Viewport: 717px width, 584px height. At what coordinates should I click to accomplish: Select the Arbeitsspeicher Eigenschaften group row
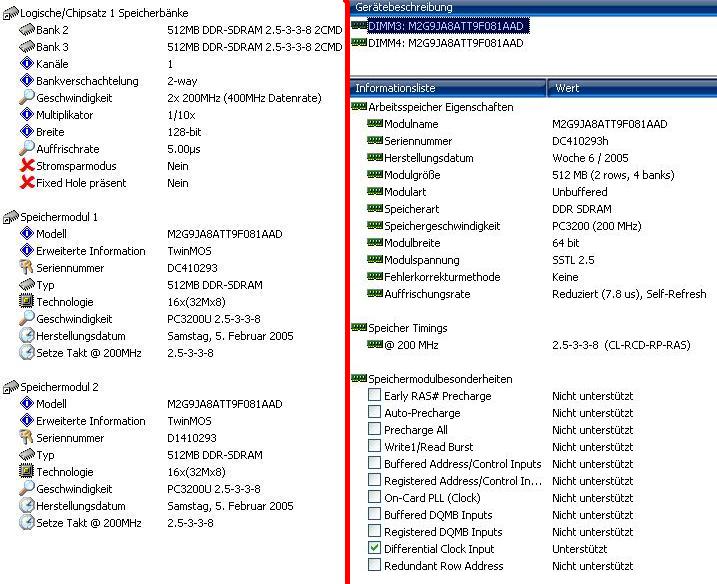click(441, 107)
